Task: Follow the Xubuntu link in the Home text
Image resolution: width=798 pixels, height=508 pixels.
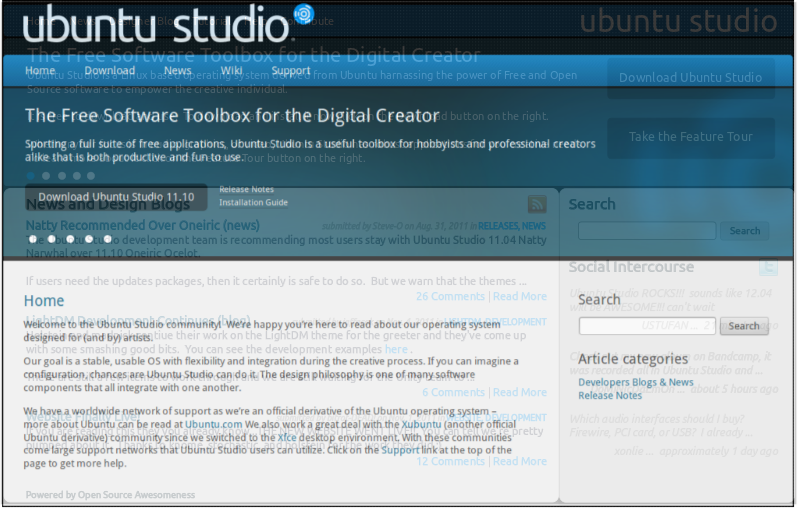Action: coord(421,425)
